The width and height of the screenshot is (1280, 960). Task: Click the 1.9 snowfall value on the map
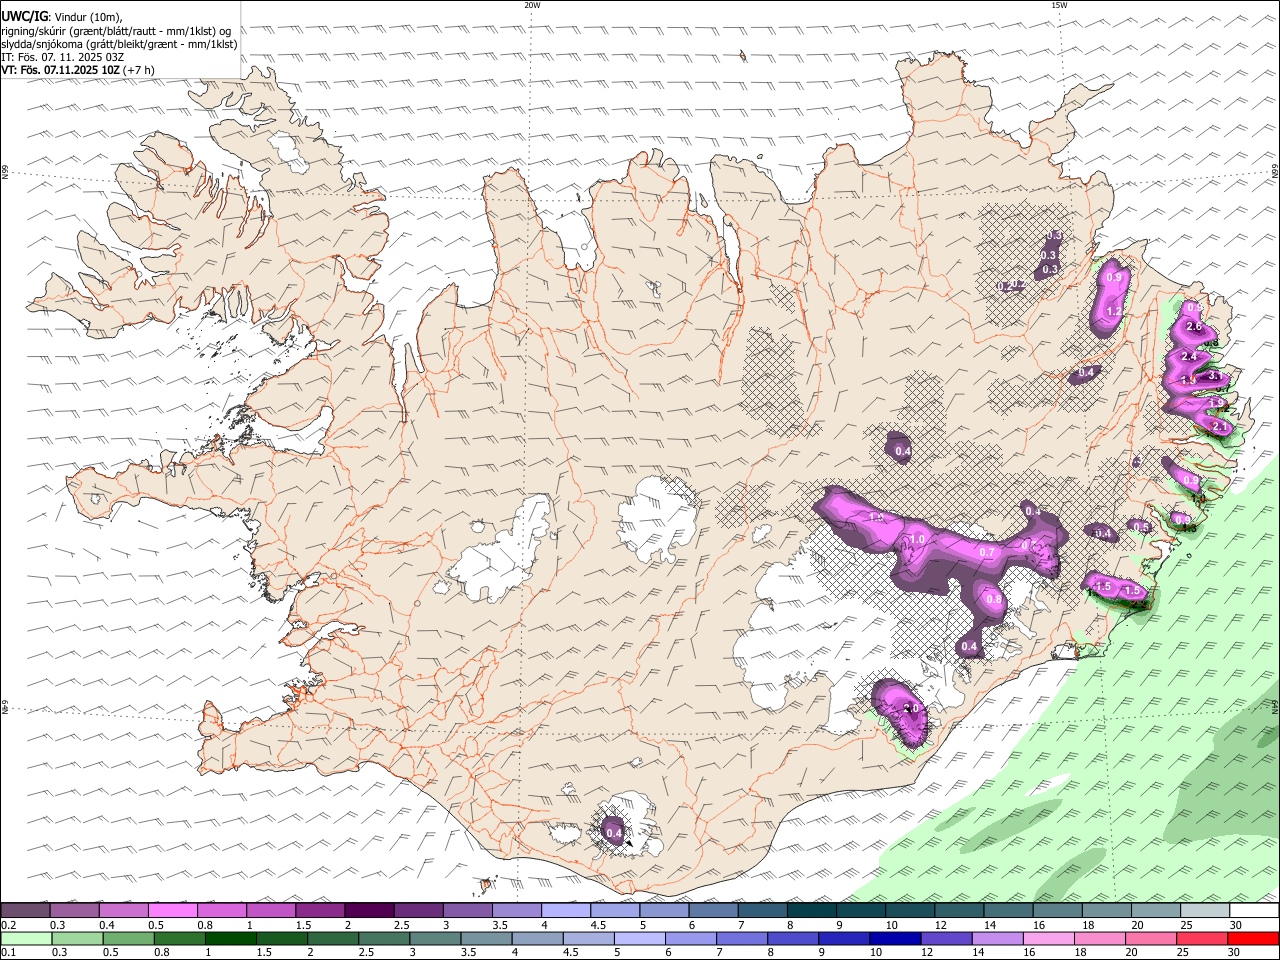(1216, 403)
